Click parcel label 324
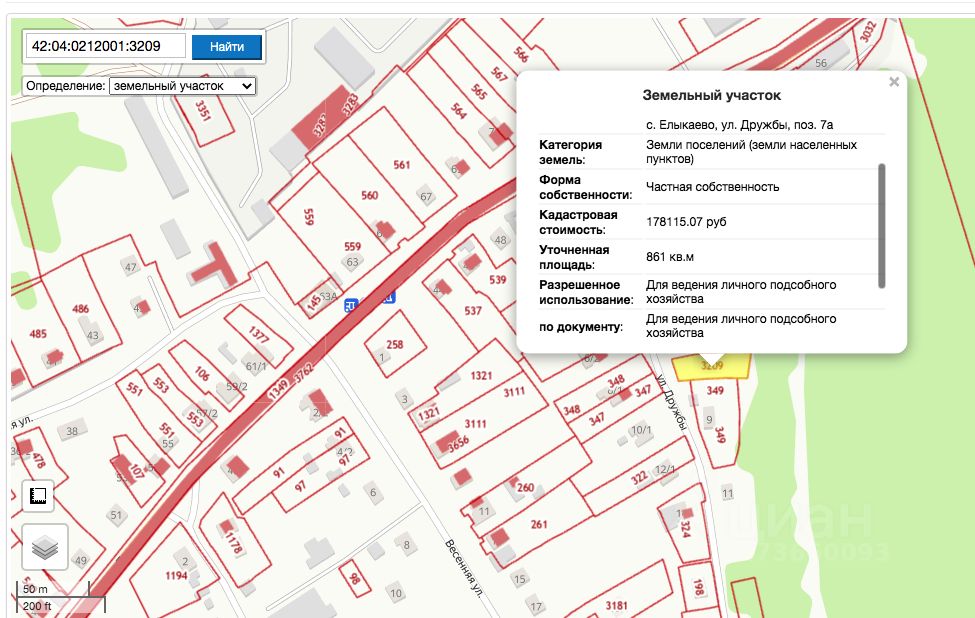Image resolution: width=975 pixels, height=618 pixels. [685, 528]
